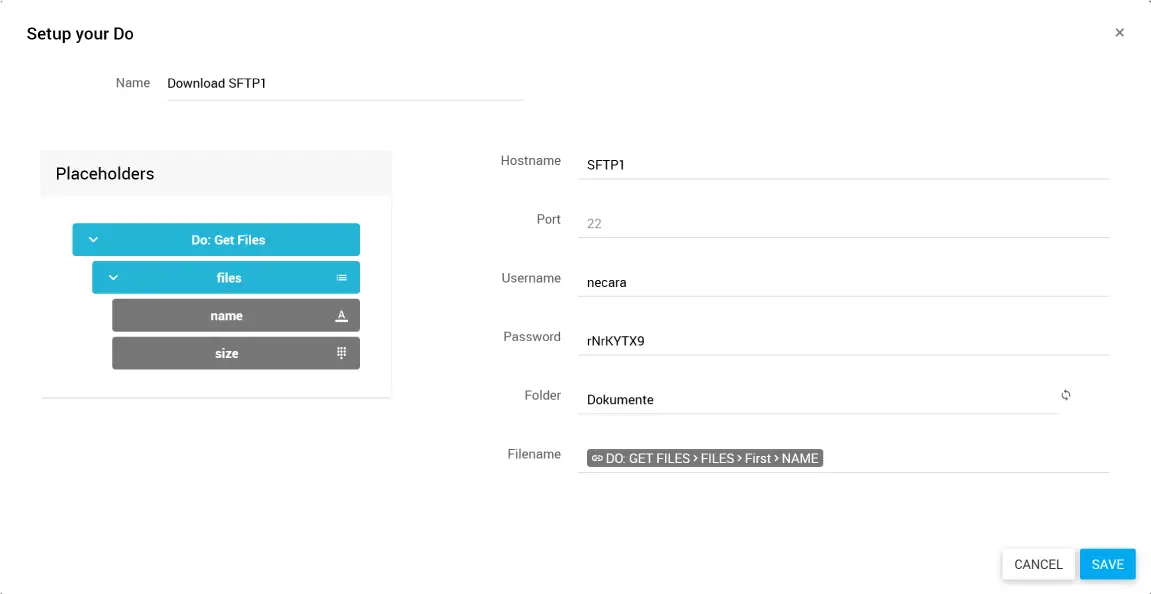Screen dimensions: 1151x594
Task: Click the text icon on name placeholder
Action: tap(341, 316)
